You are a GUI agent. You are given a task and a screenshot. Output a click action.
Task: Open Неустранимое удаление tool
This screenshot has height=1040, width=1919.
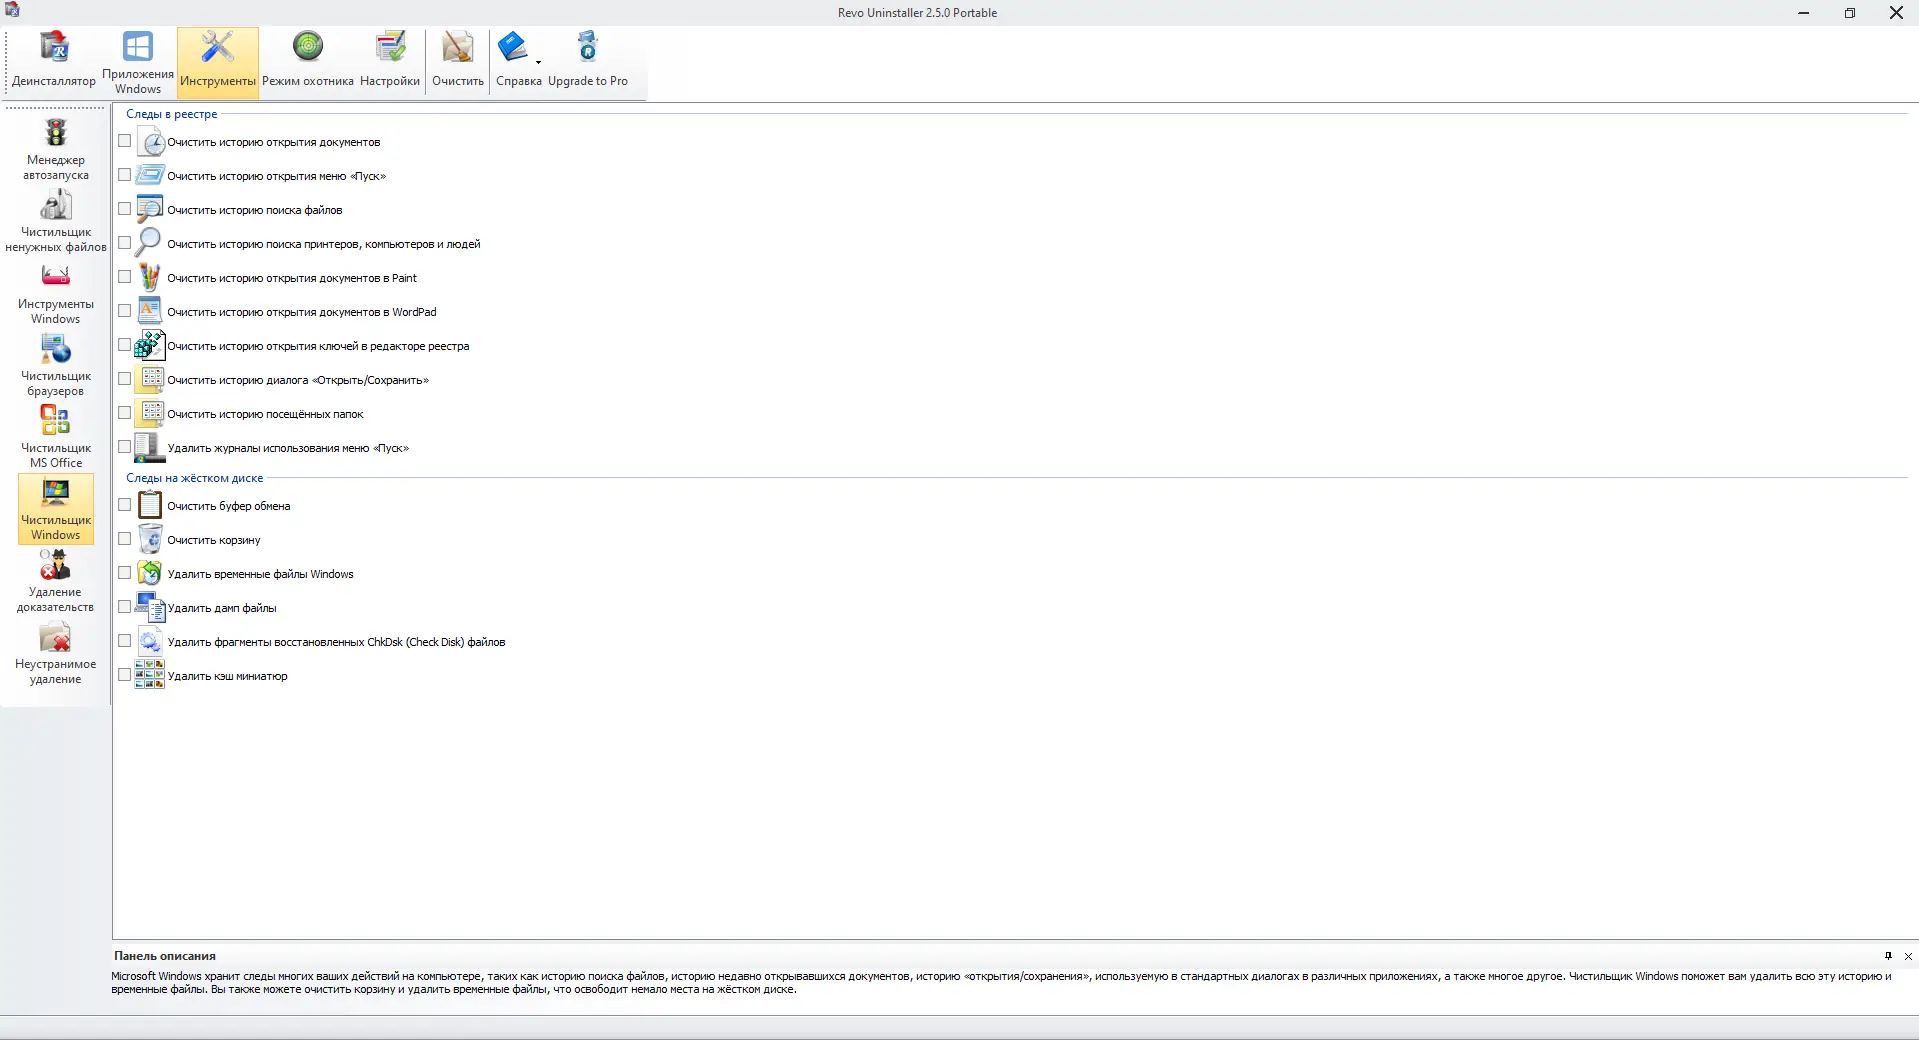click(x=56, y=654)
